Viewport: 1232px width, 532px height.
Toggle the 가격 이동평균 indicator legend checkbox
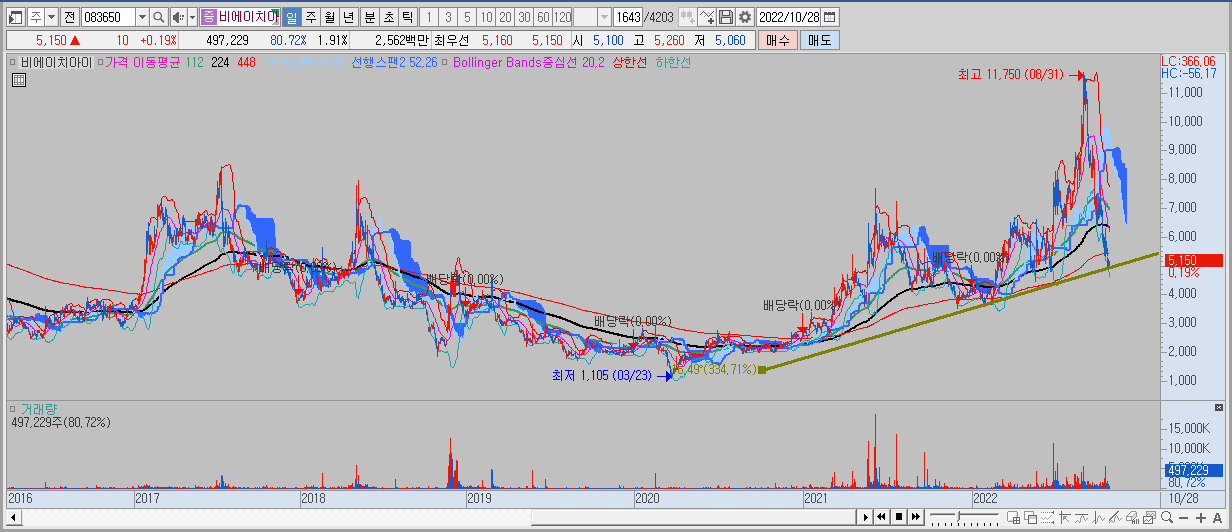[x=99, y=62]
